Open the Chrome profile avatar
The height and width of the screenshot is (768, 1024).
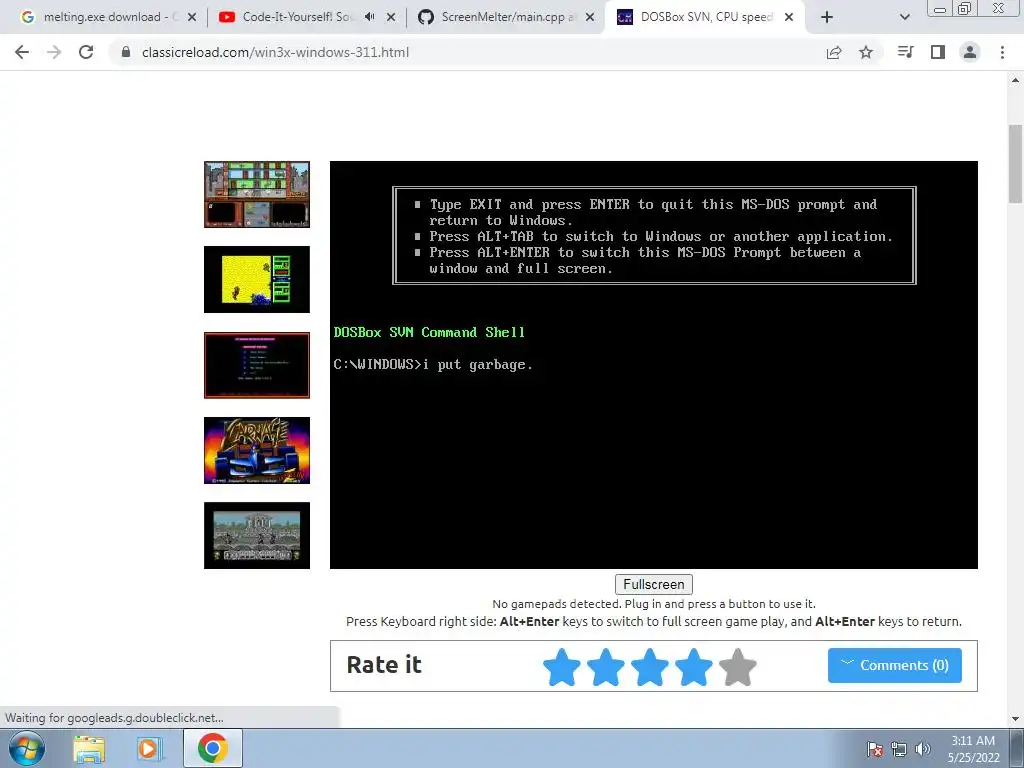[x=970, y=52]
